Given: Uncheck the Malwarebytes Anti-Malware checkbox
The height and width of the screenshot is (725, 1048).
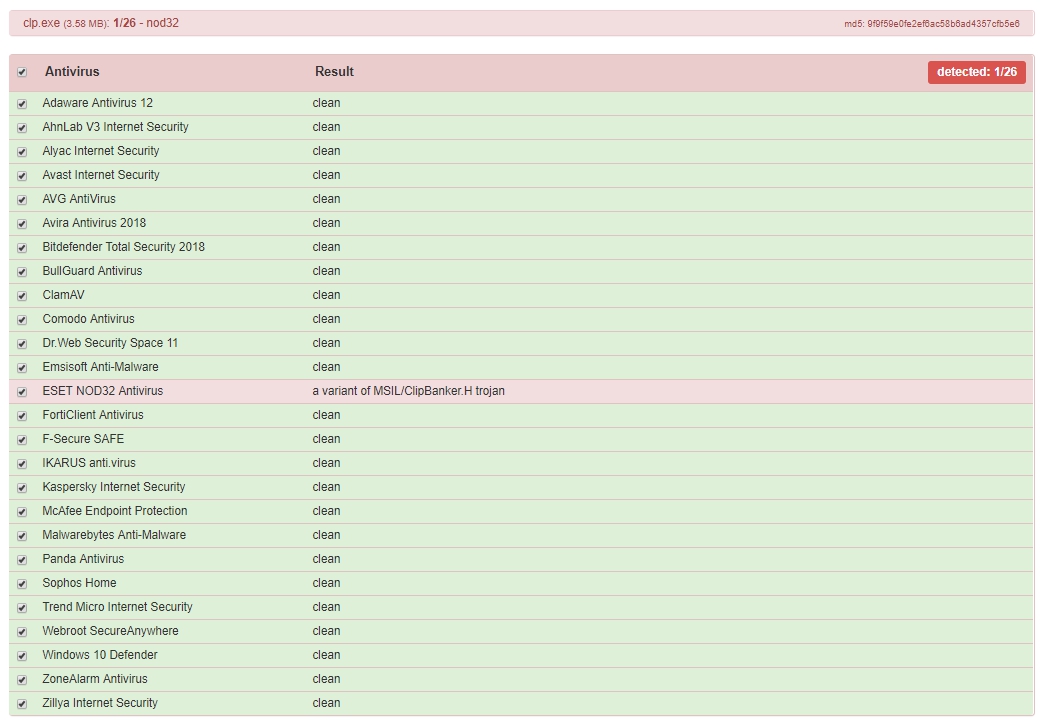Looking at the screenshot, I should 22,537.
